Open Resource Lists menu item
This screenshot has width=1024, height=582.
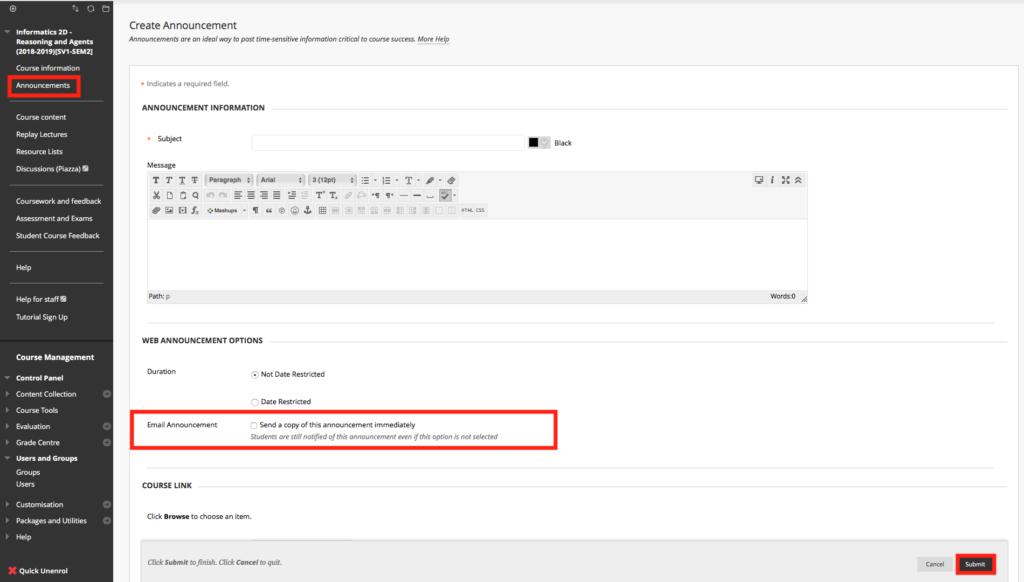coord(39,152)
